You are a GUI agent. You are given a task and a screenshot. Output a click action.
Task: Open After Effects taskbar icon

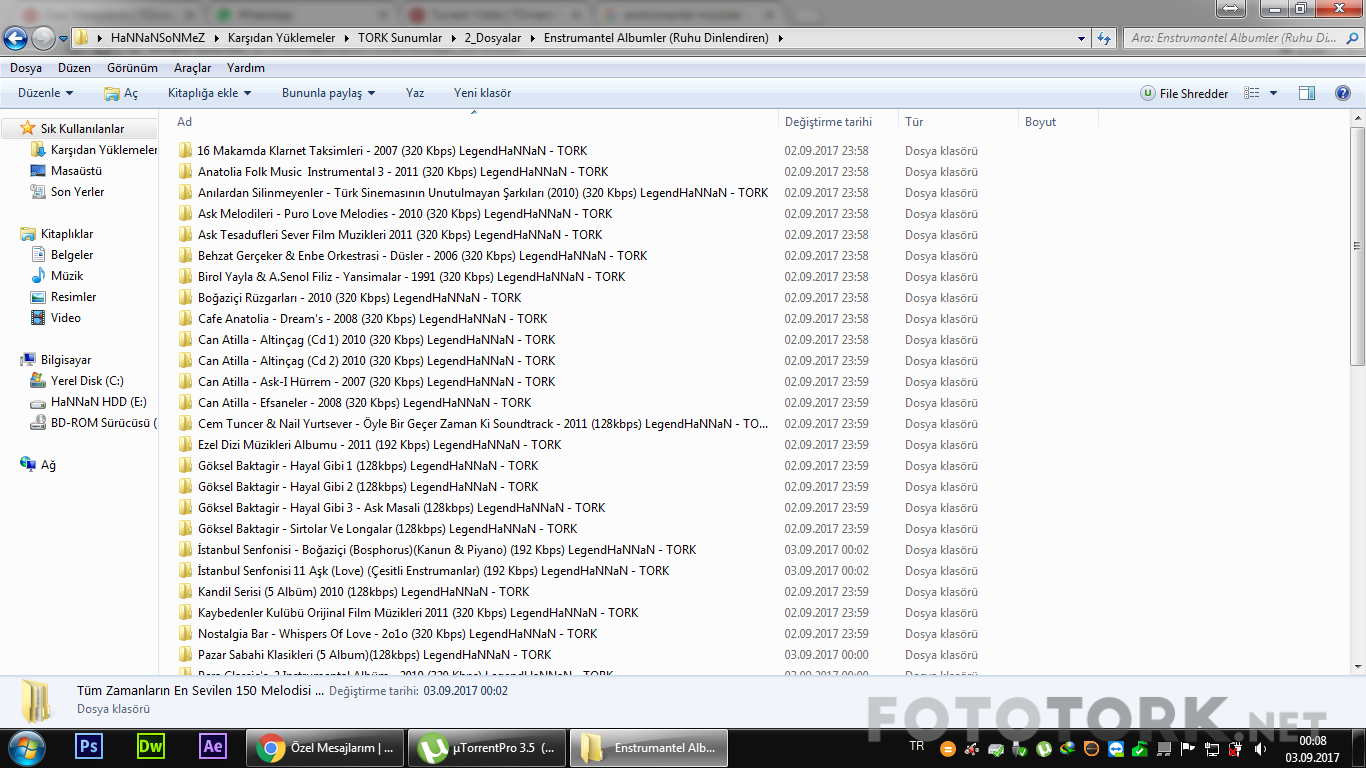tap(213, 747)
